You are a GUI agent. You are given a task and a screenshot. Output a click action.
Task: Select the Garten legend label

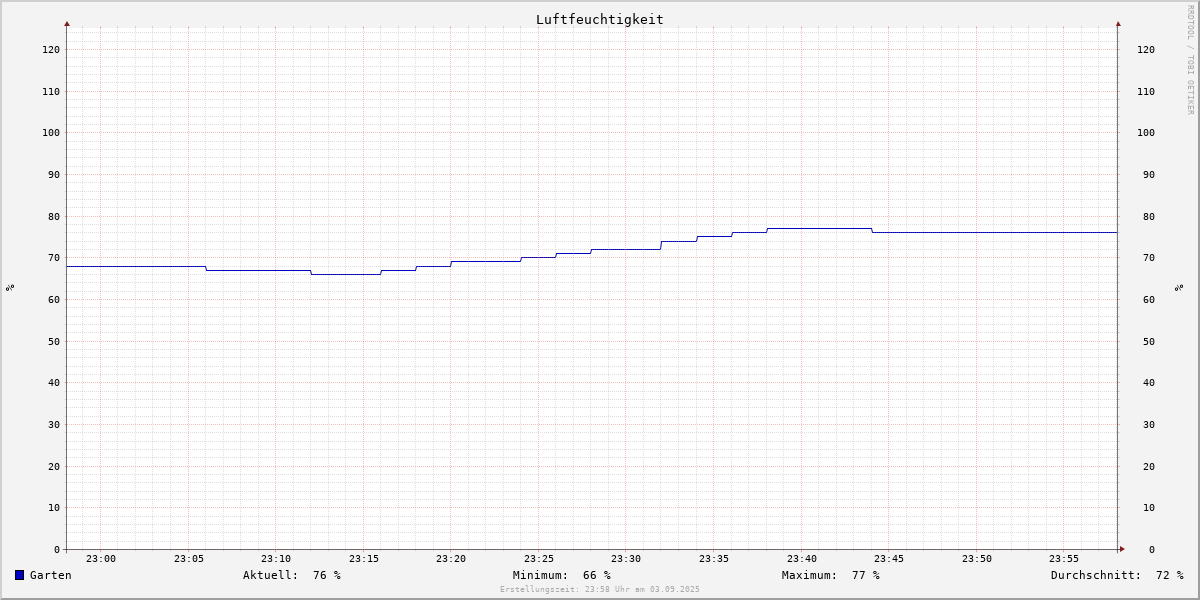(x=50, y=575)
